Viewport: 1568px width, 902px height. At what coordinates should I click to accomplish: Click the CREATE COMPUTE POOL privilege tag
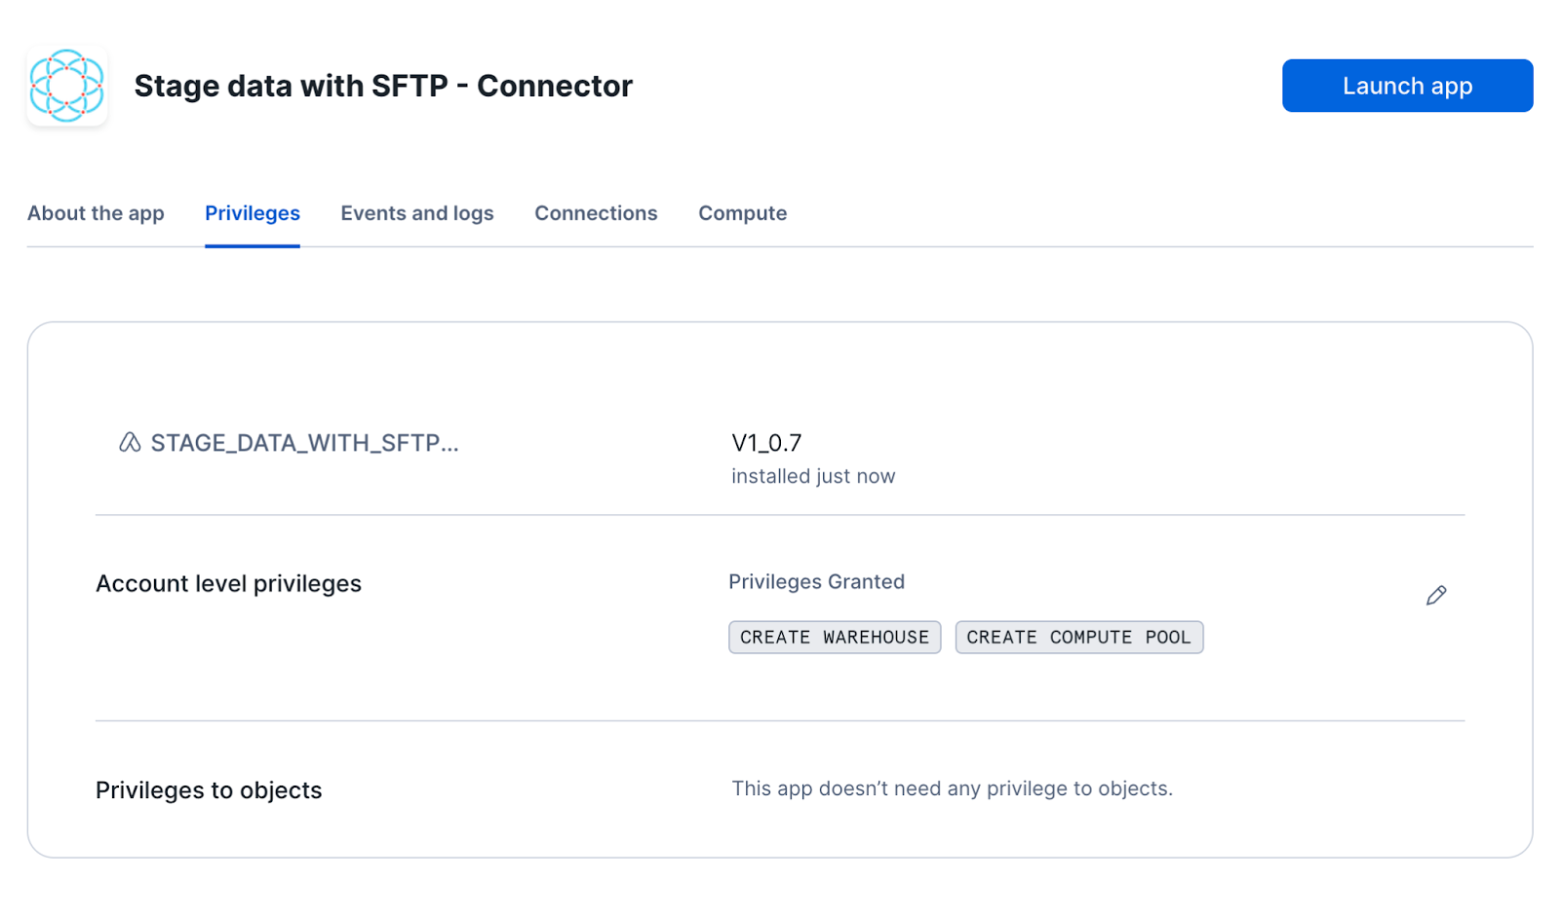[1078, 638]
